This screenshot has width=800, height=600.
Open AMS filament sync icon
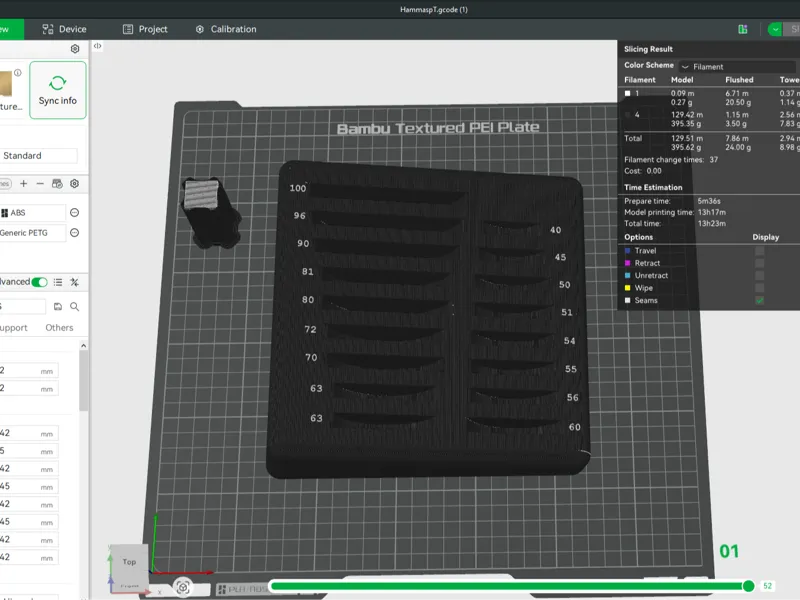(x=57, y=184)
